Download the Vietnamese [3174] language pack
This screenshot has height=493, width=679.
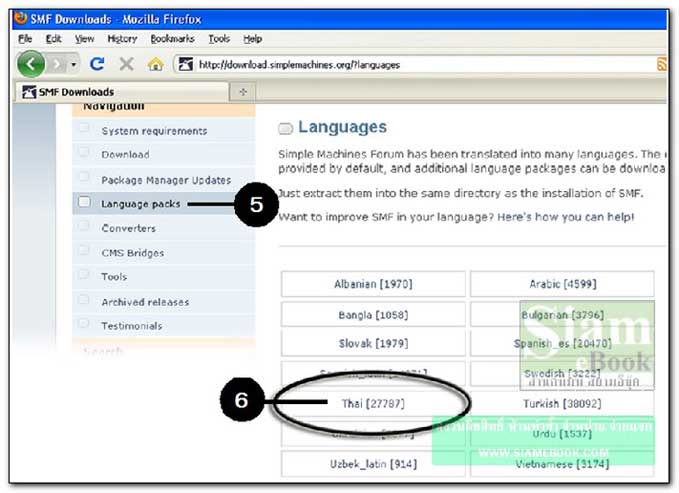pos(563,464)
